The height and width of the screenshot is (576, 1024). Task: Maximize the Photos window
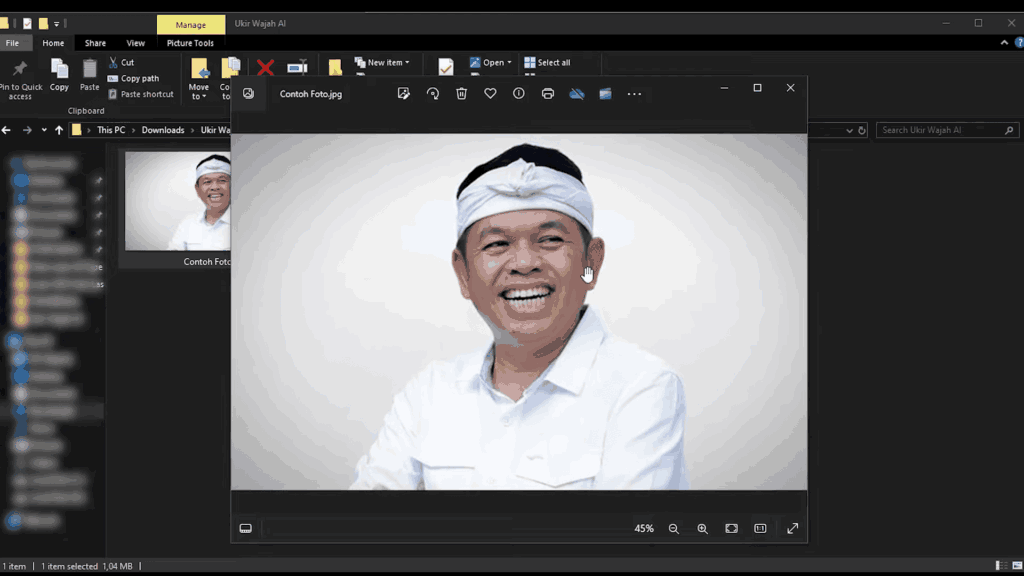(x=758, y=88)
